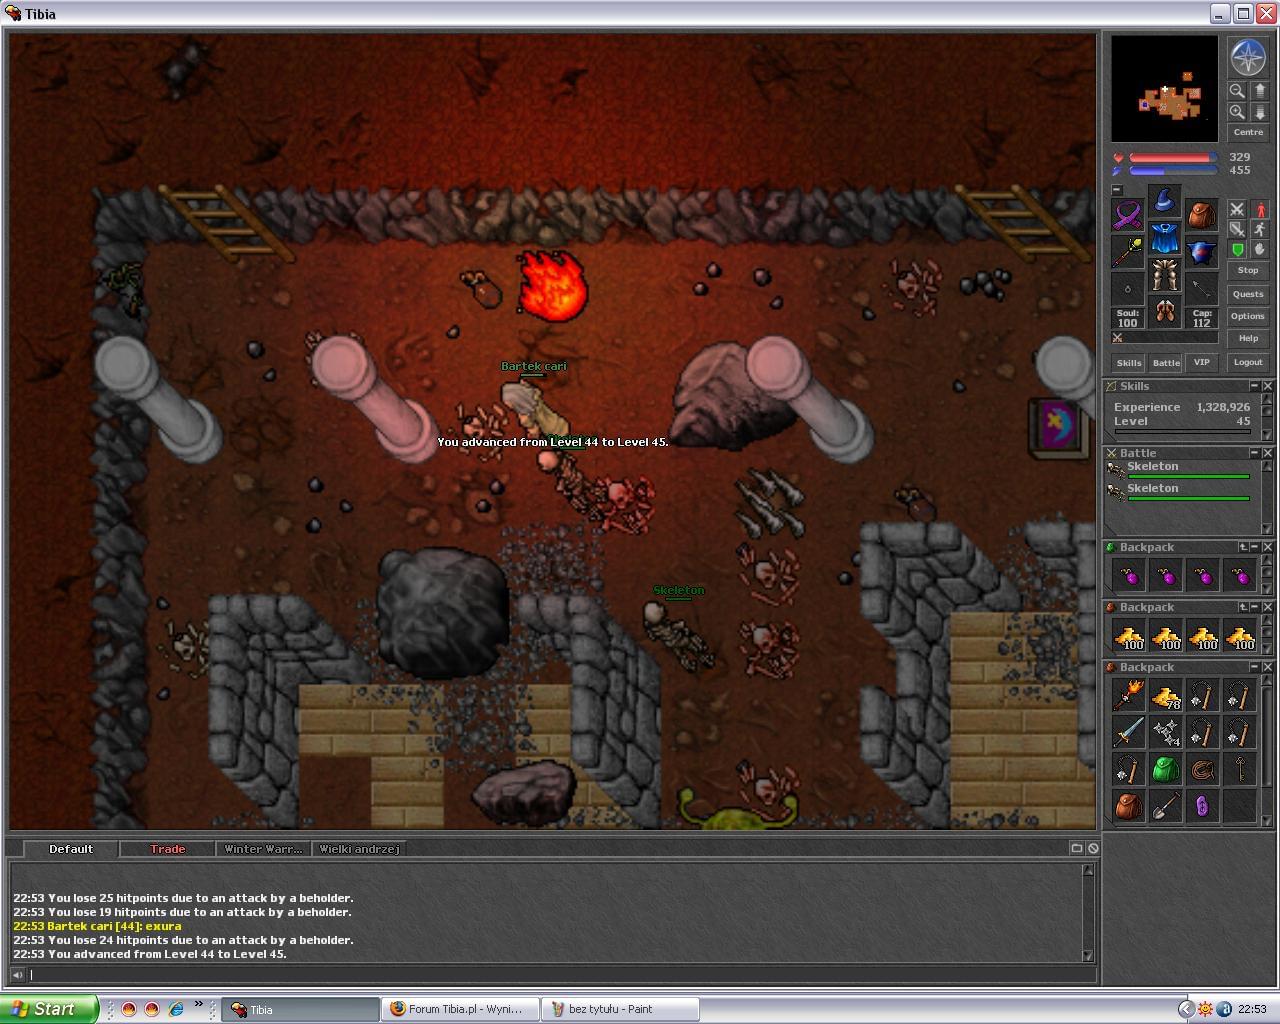
Task: Select the boots slot
Action: coord(1165,313)
